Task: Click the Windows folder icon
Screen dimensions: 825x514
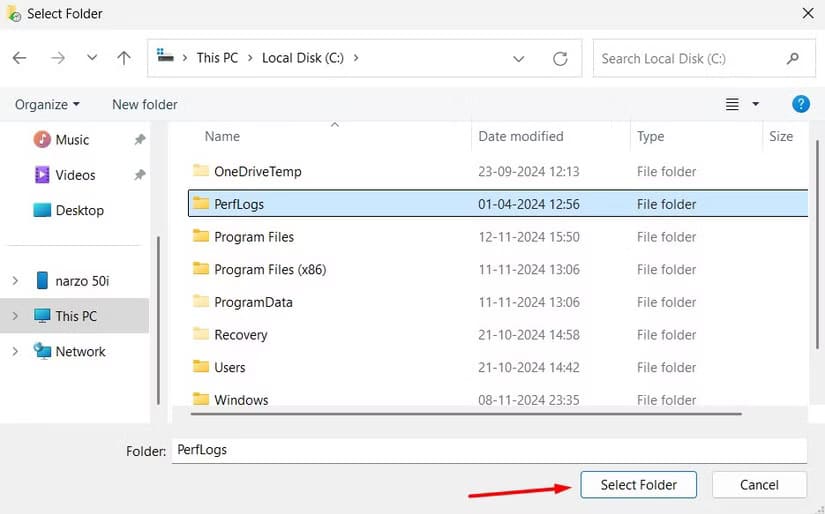Action: point(200,398)
